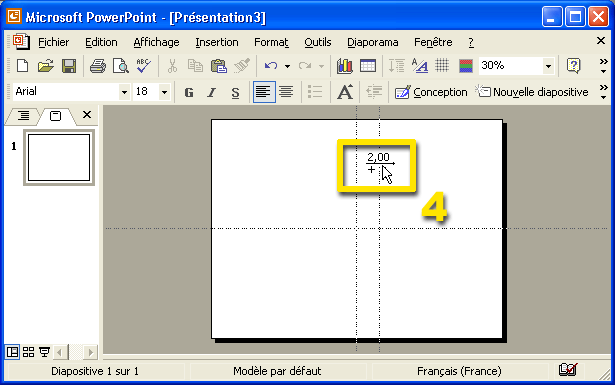Click the Undo arrow icon

271,66
